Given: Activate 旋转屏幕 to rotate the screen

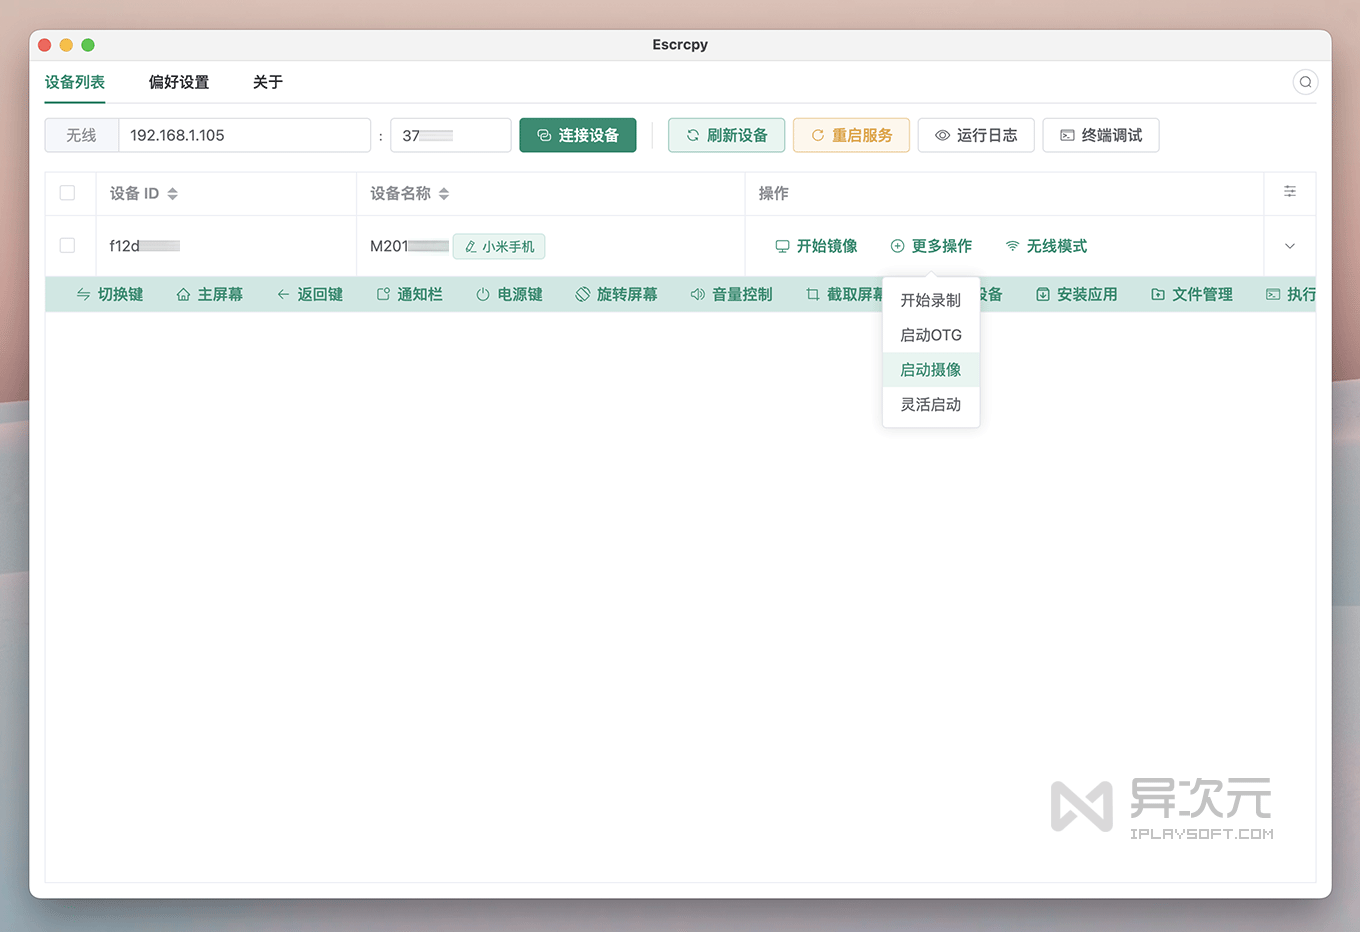Looking at the screenshot, I should coord(616,294).
